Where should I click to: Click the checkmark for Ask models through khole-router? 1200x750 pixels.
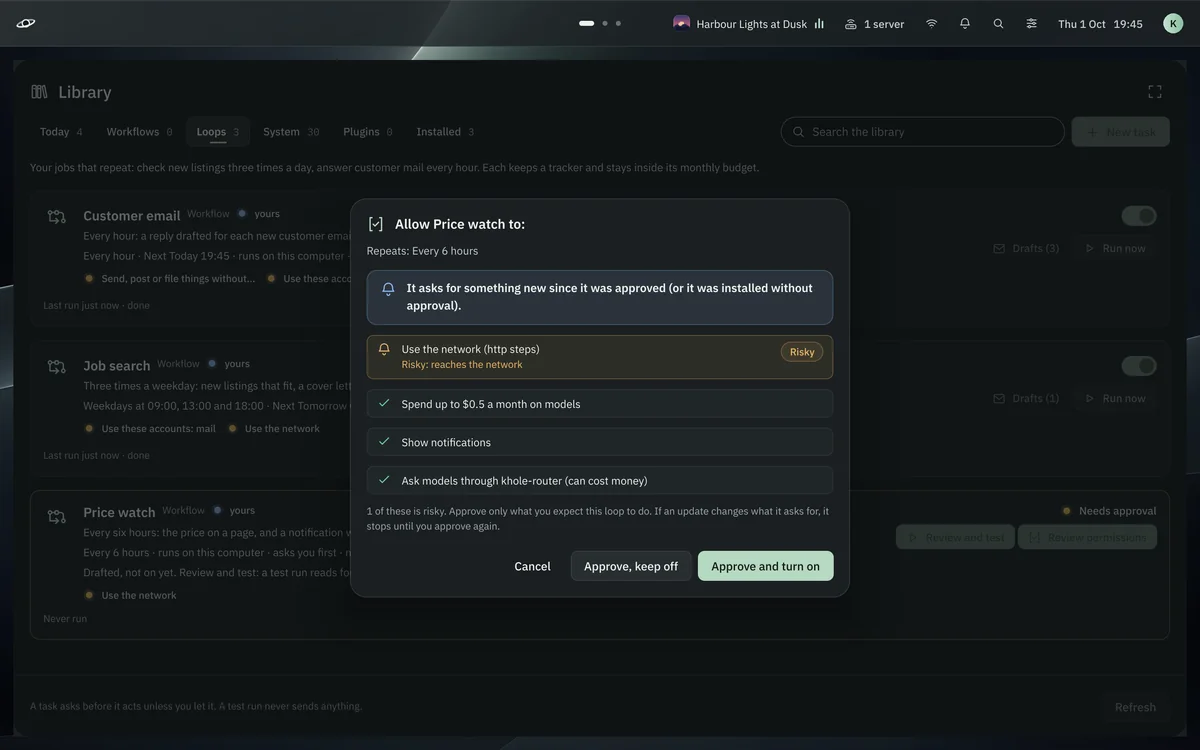(384, 479)
